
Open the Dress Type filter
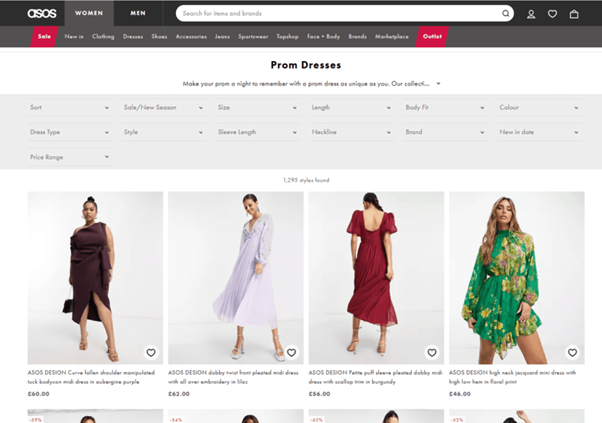(x=69, y=132)
